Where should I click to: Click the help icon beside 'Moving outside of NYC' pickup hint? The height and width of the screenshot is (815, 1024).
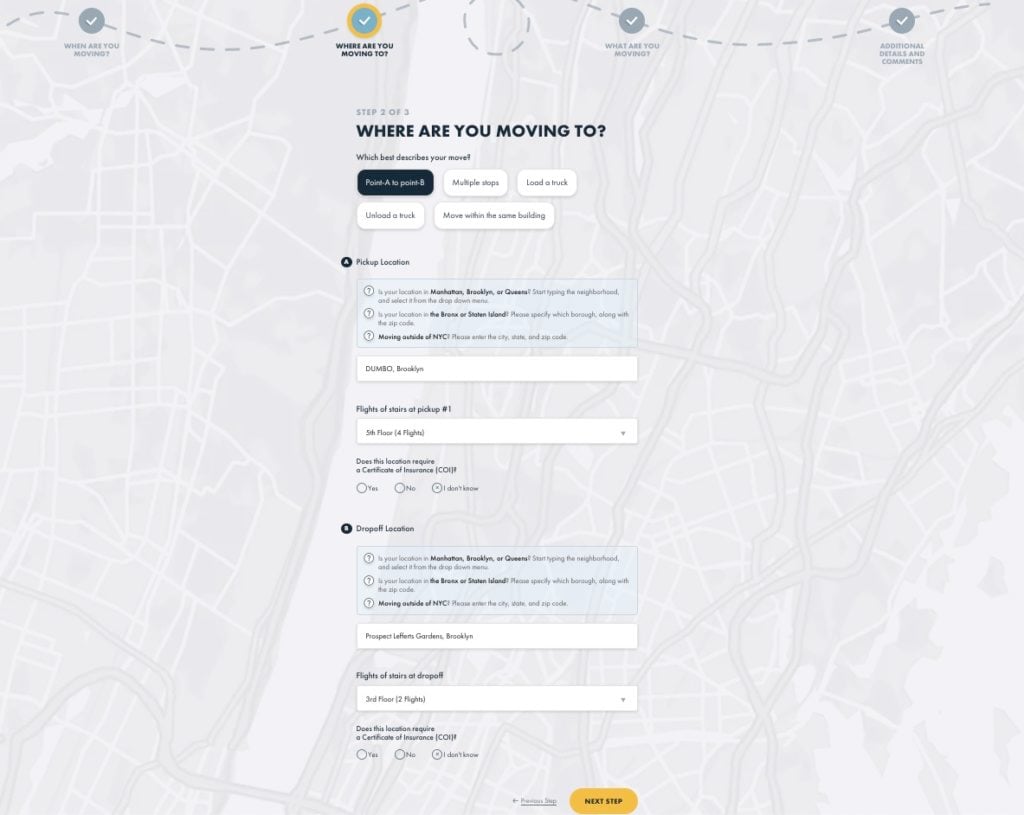369,337
